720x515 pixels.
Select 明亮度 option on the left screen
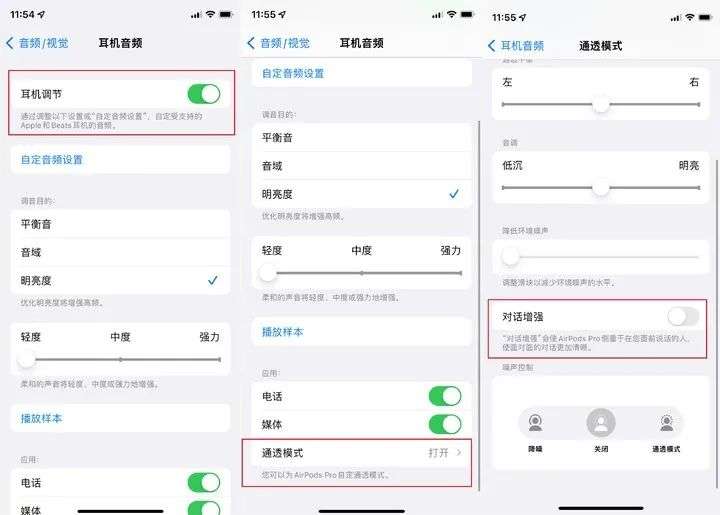(120, 280)
